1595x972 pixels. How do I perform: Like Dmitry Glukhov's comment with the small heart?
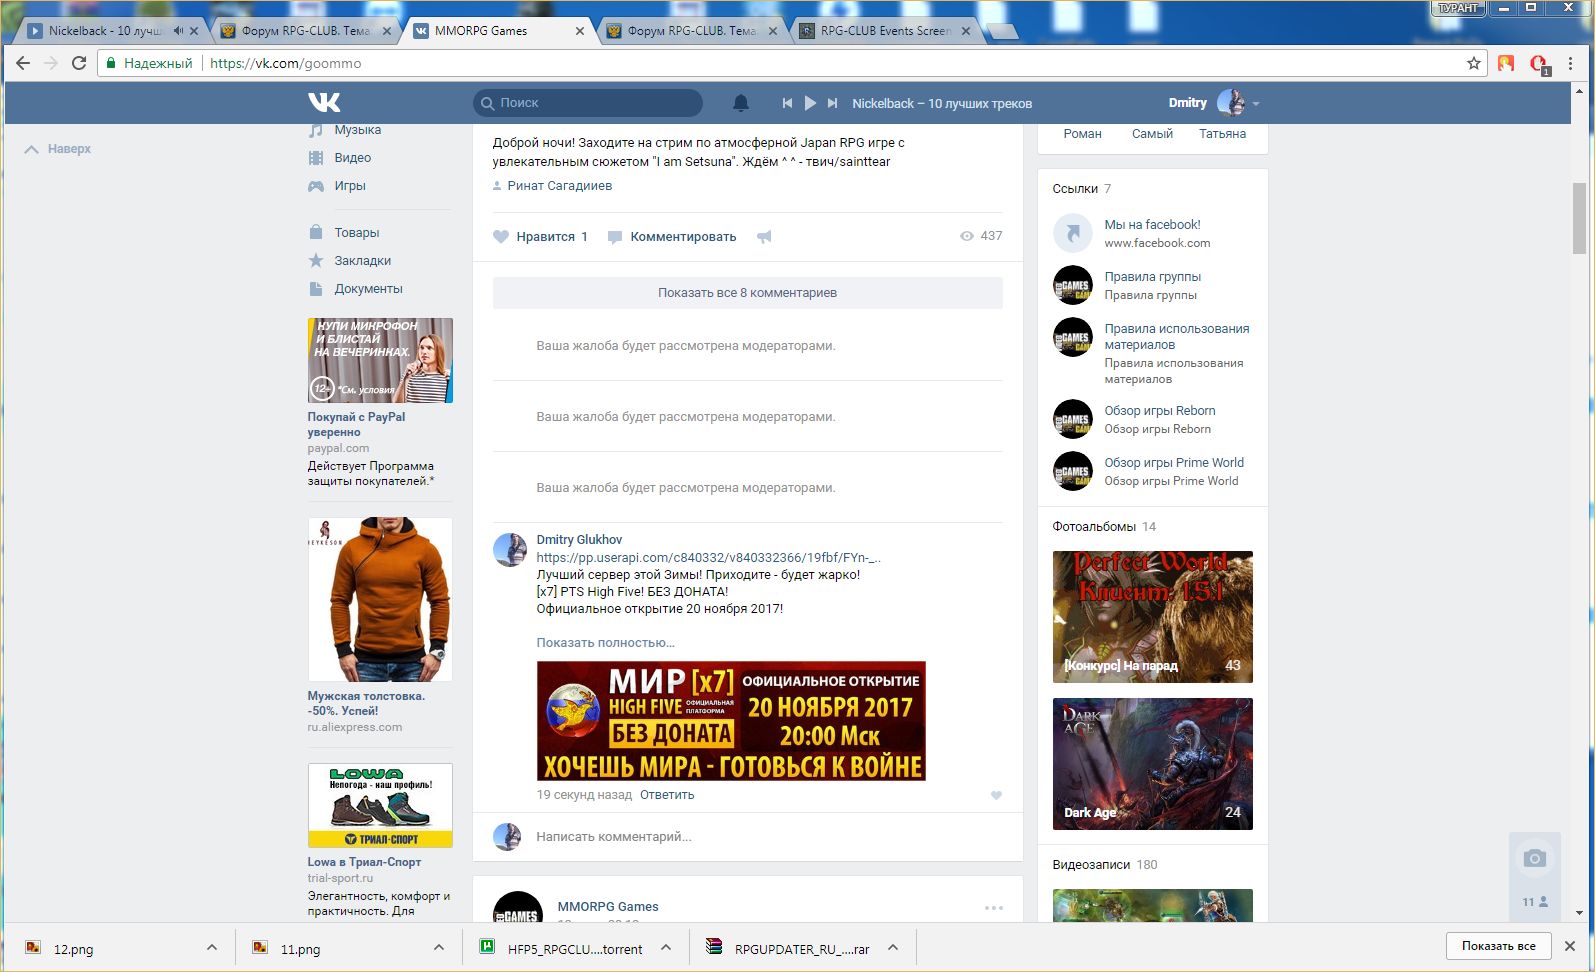click(996, 796)
